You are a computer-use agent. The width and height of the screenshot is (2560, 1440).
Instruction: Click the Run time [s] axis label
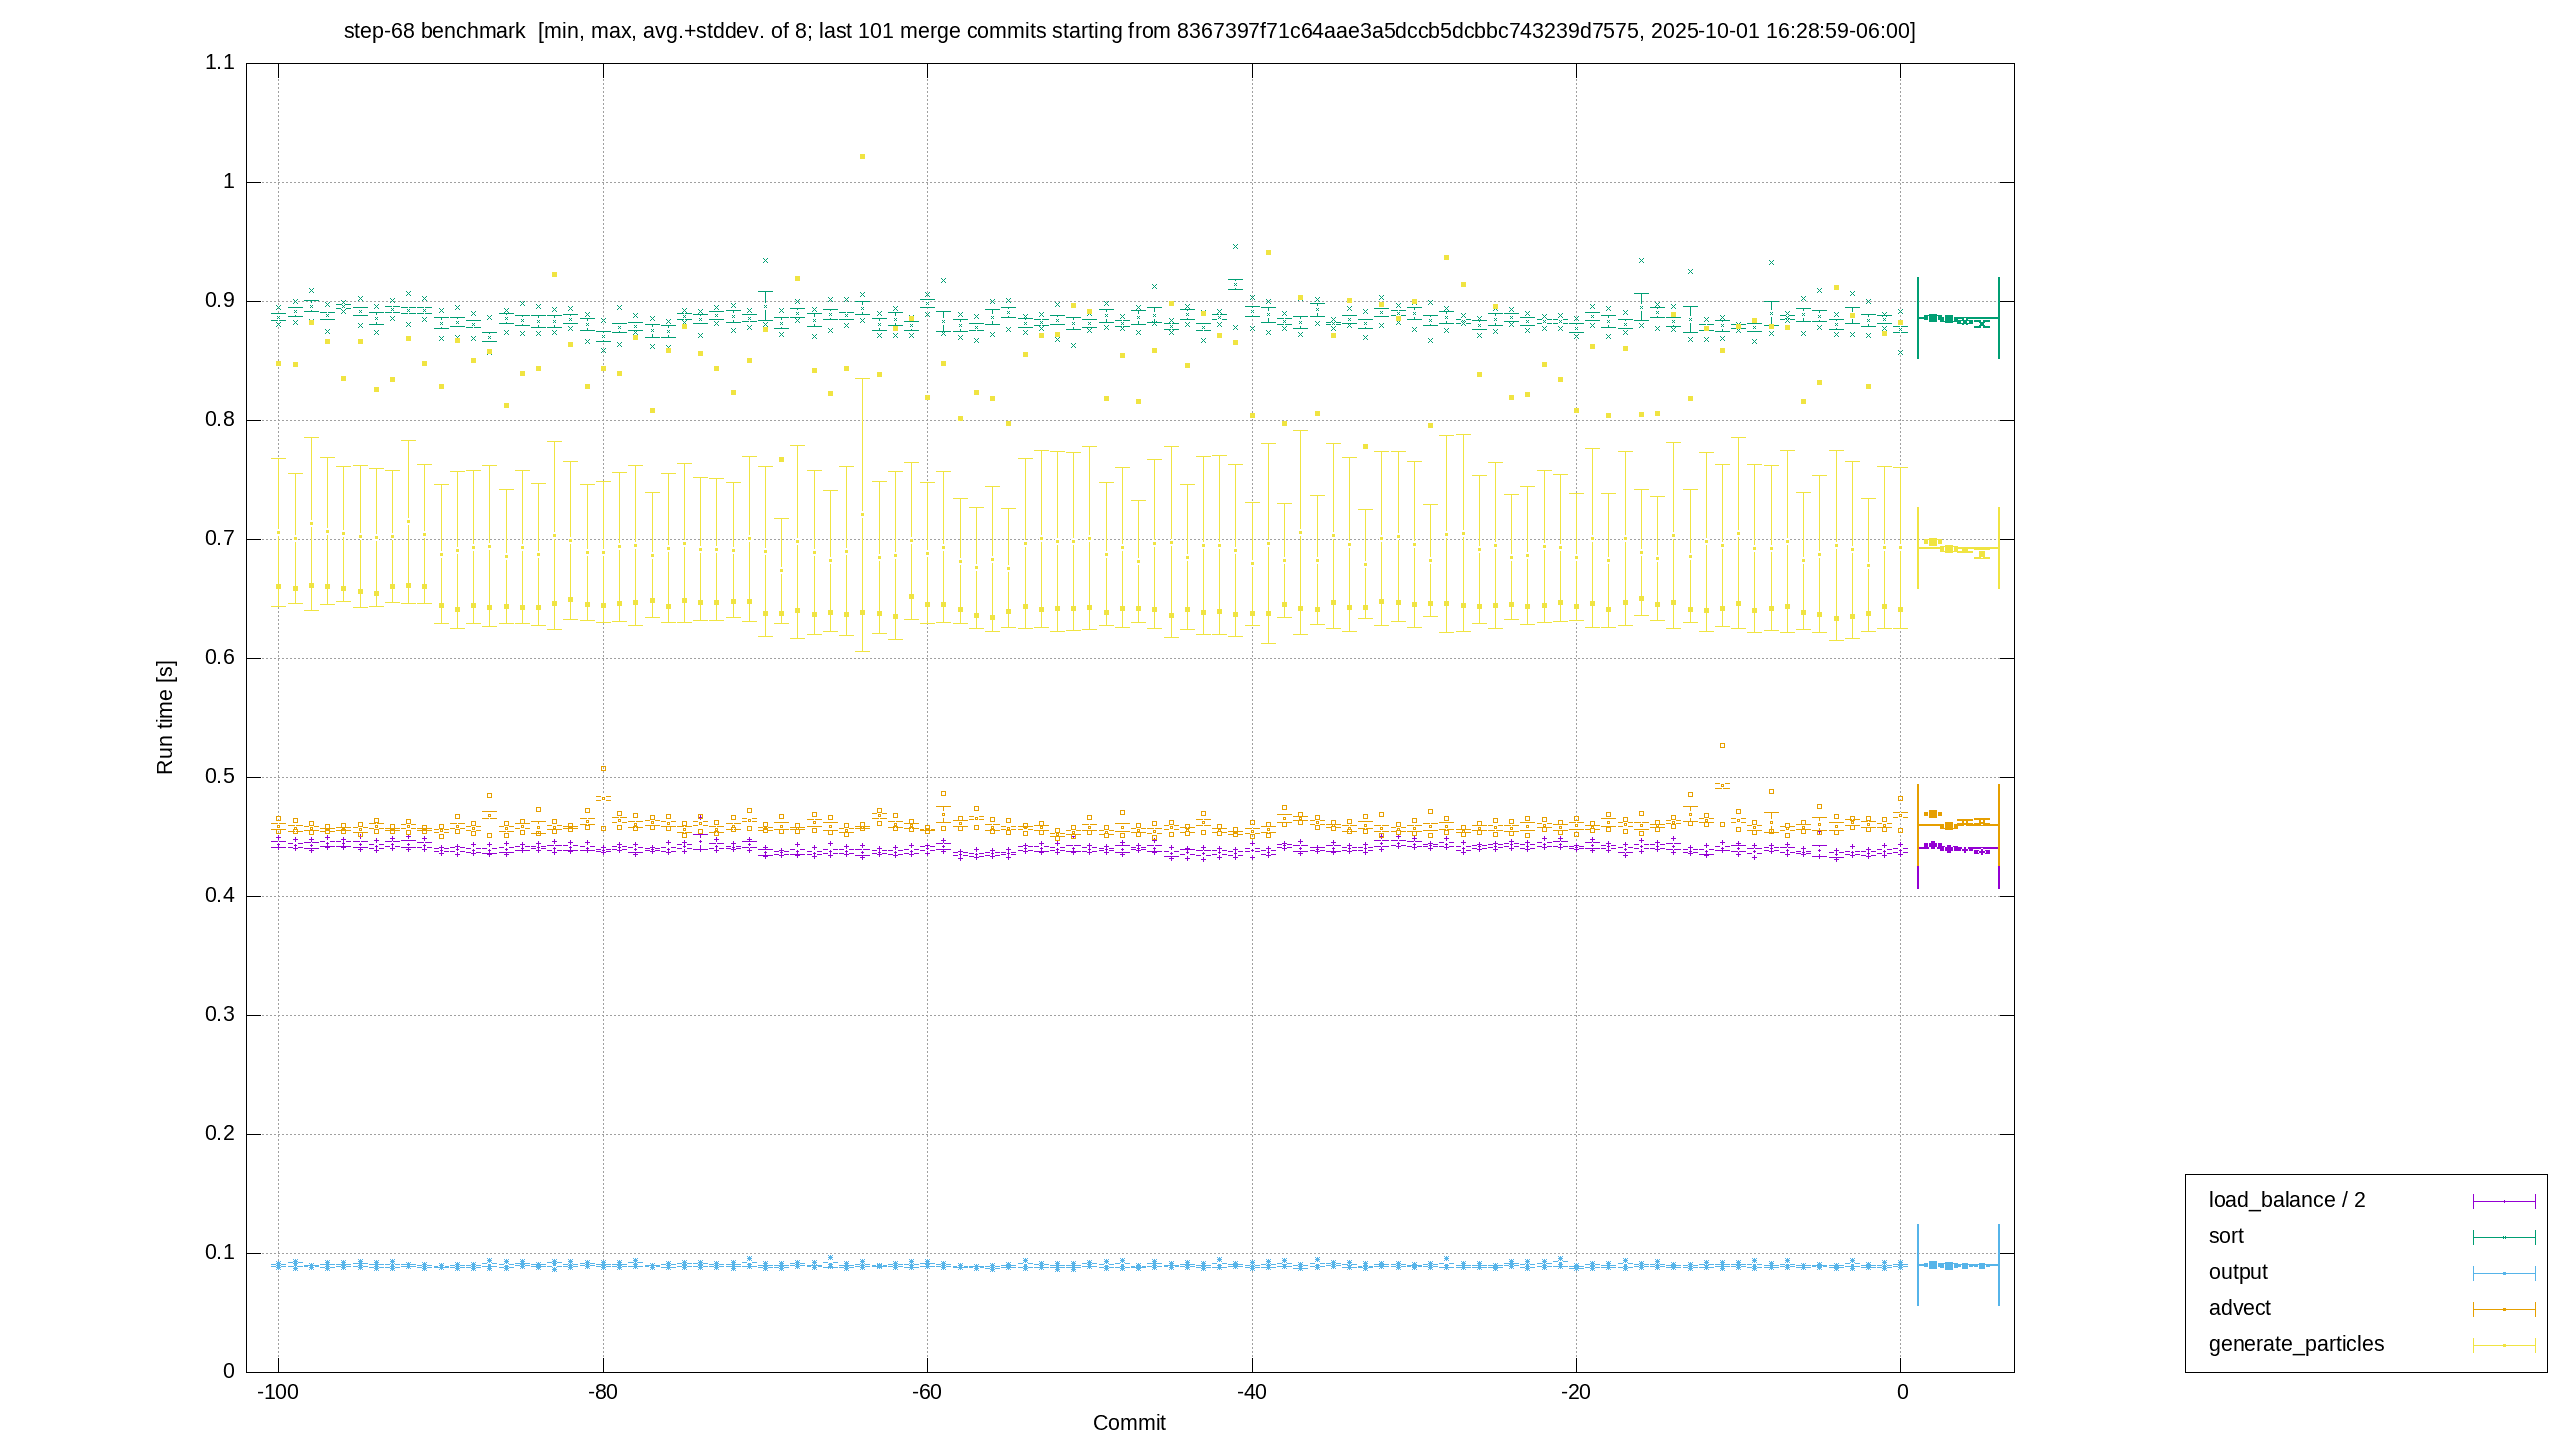(165, 717)
